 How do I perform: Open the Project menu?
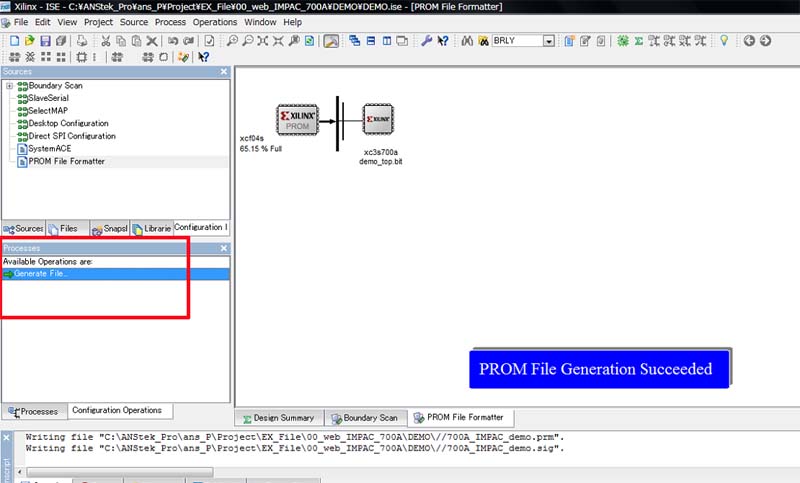[x=98, y=22]
